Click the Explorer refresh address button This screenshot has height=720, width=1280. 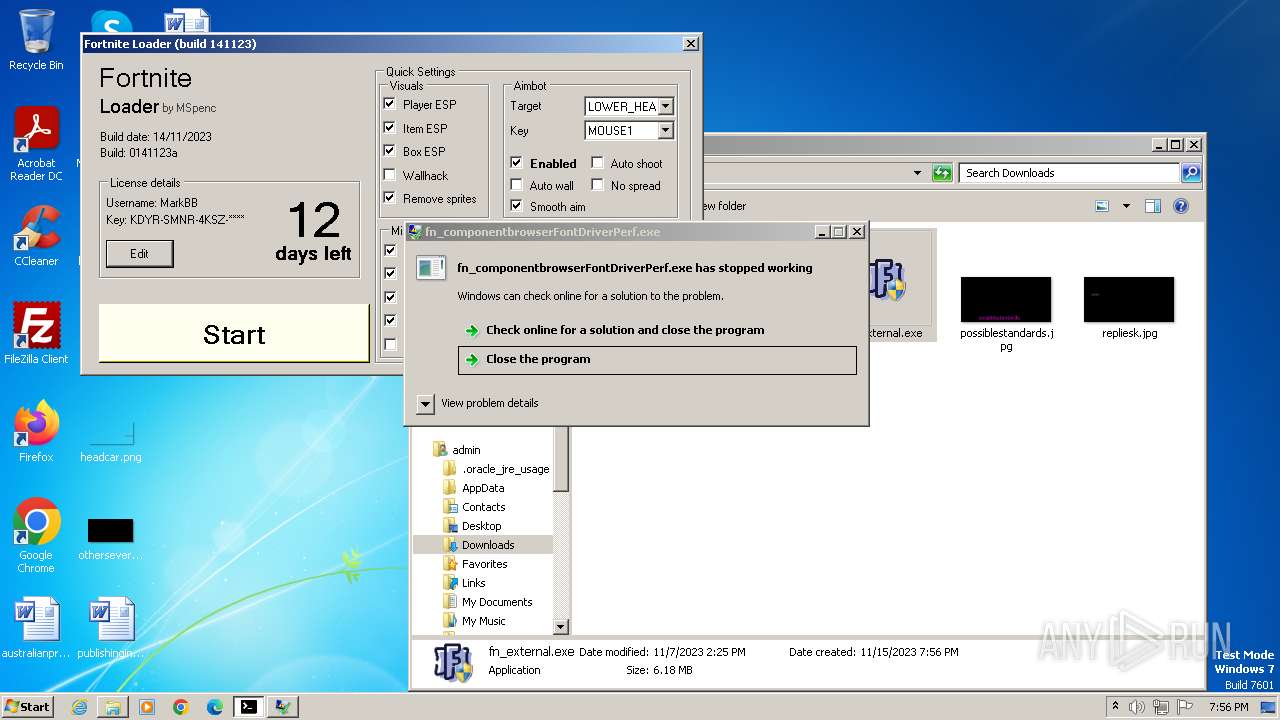(942, 173)
